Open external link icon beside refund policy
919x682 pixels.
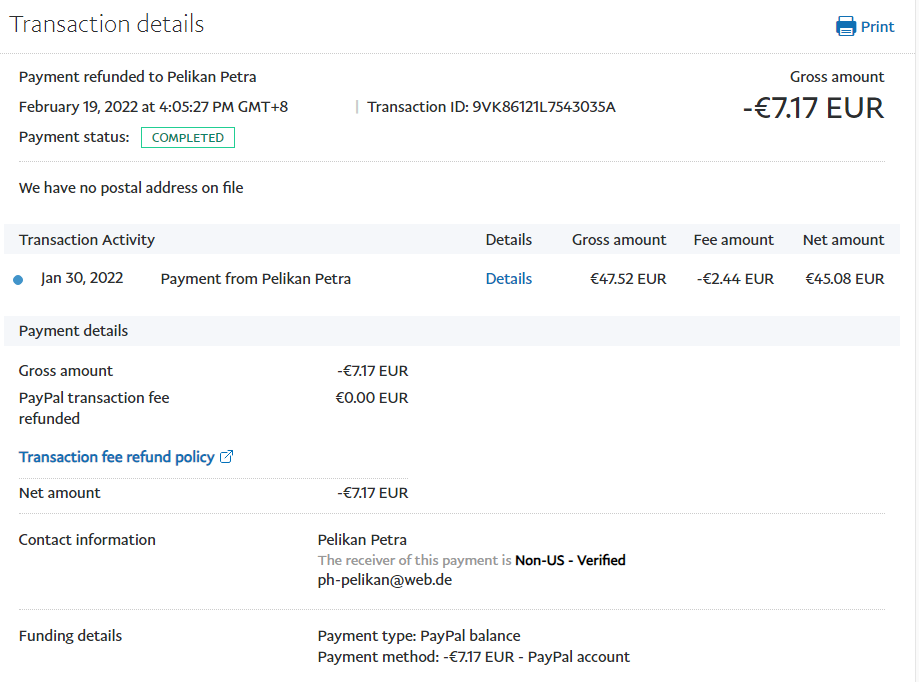pos(227,457)
